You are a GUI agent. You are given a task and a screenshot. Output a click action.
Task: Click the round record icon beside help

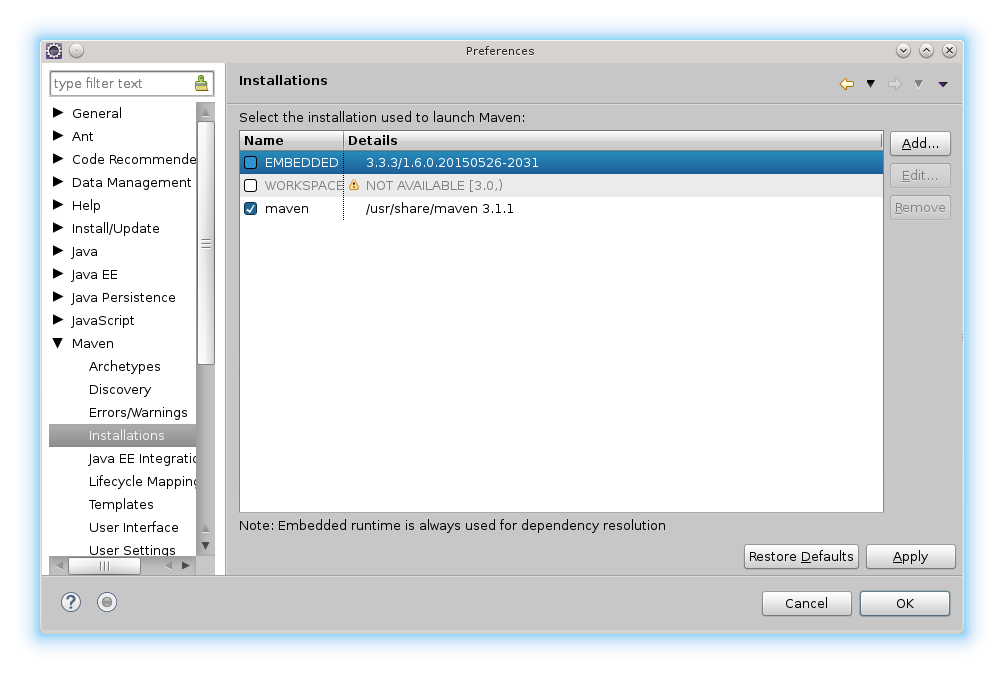pos(107,602)
